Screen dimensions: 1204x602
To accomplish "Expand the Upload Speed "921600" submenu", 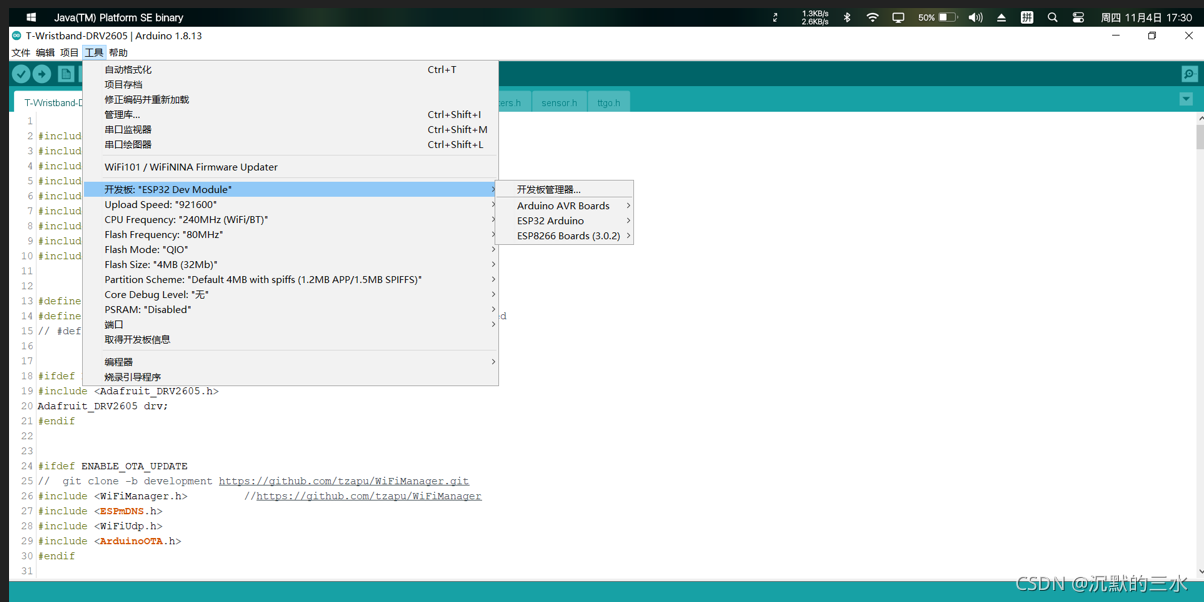I will [x=291, y=204].
